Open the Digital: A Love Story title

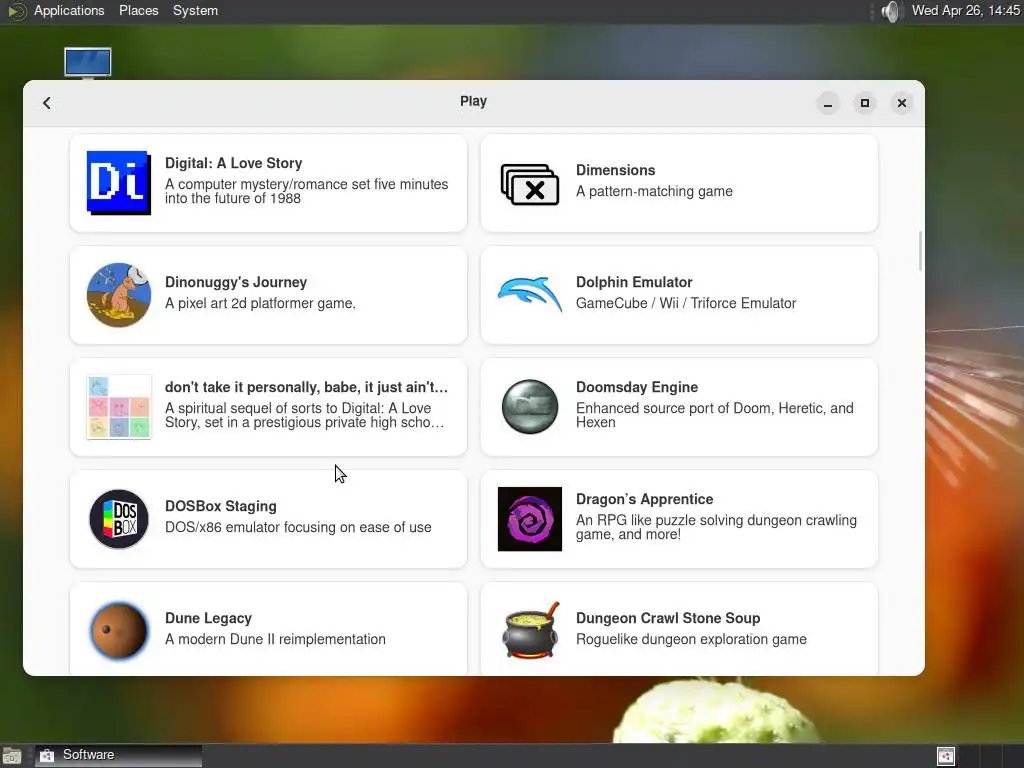tap(233, 163)
